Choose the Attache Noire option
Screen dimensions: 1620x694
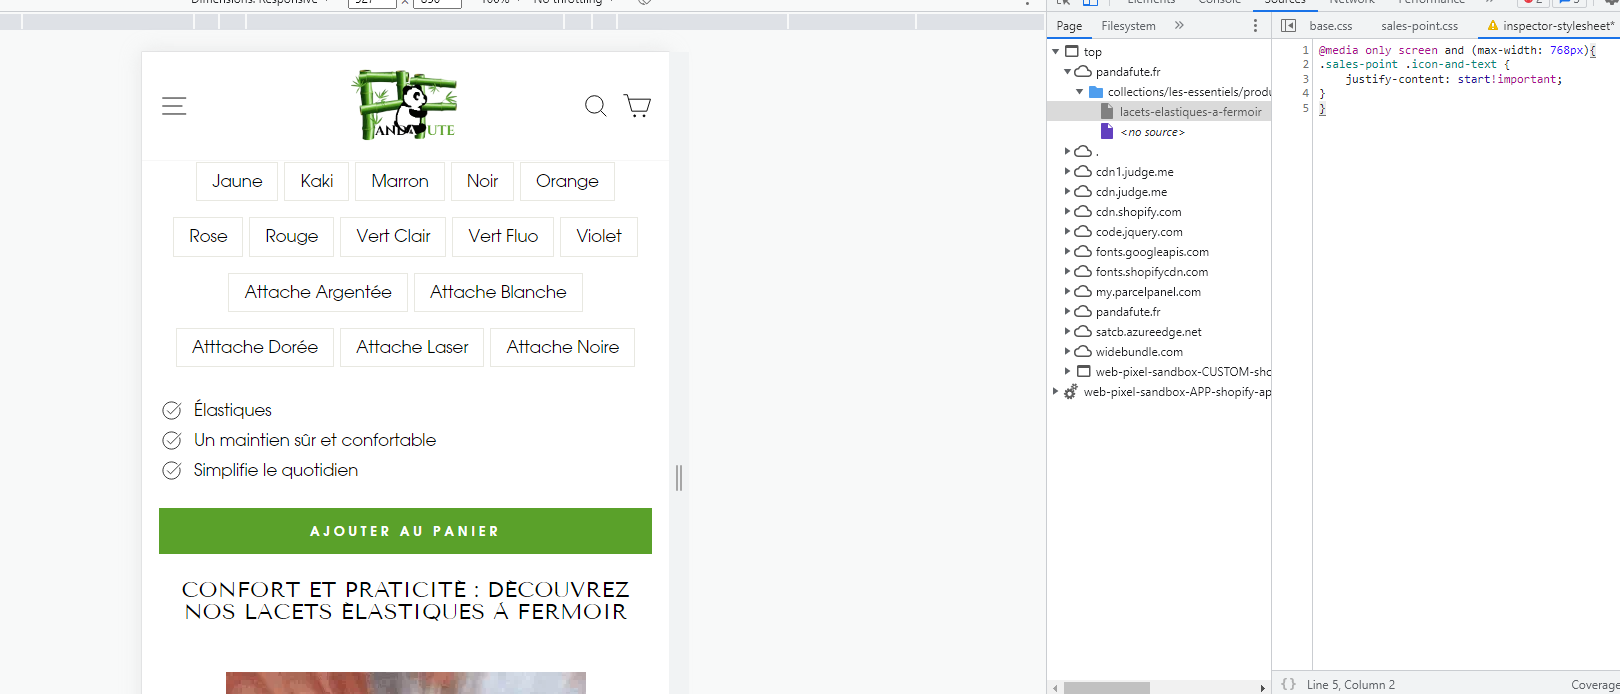pos(563,347)
